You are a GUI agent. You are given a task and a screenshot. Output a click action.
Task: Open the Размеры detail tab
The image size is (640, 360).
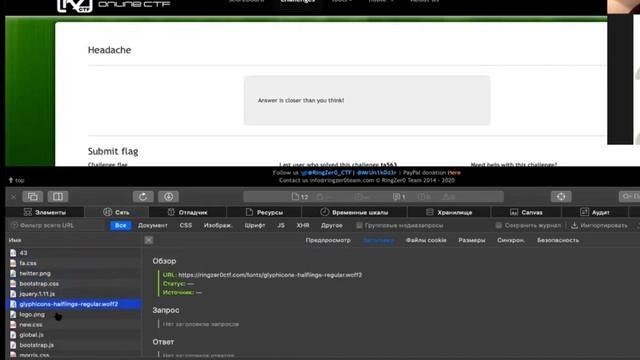(x=472, y=240)
